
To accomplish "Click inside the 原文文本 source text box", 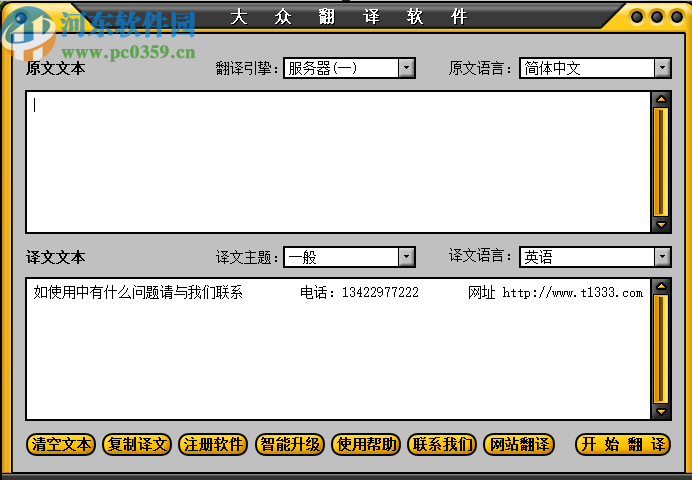I will tap(338, 162).
